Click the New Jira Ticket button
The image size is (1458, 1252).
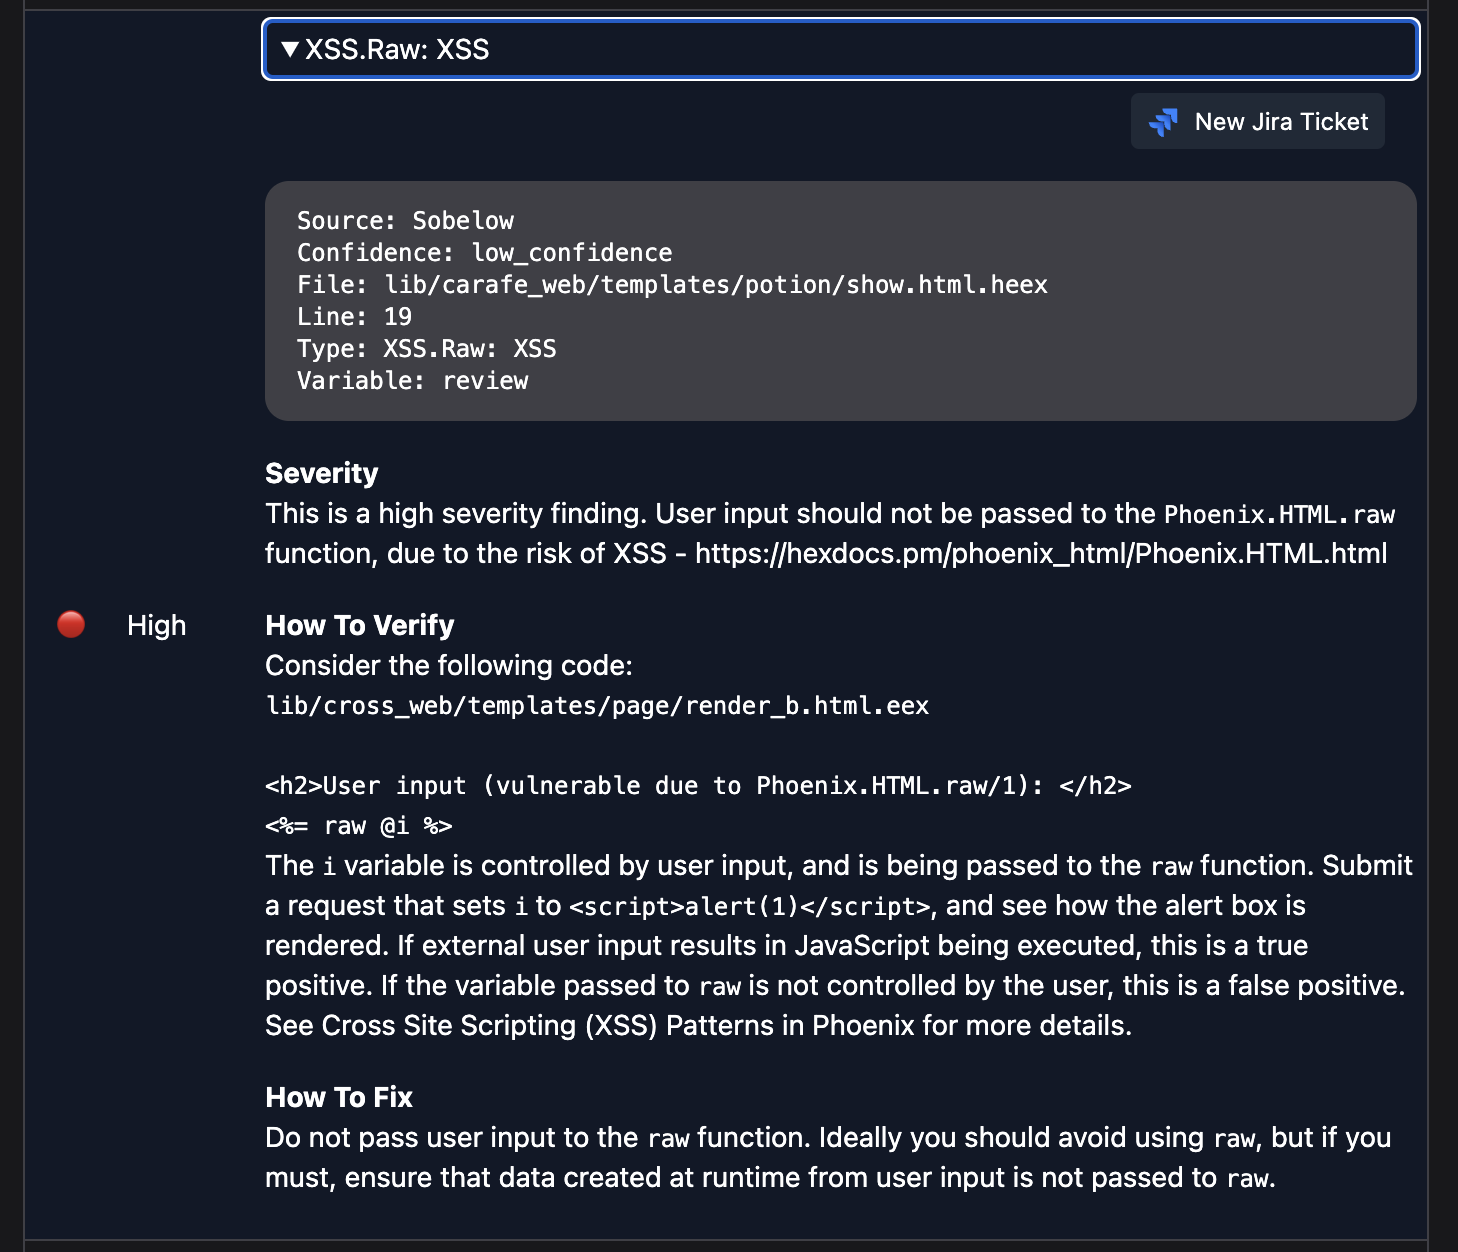pyautogui.click(x=1257, y=121)
